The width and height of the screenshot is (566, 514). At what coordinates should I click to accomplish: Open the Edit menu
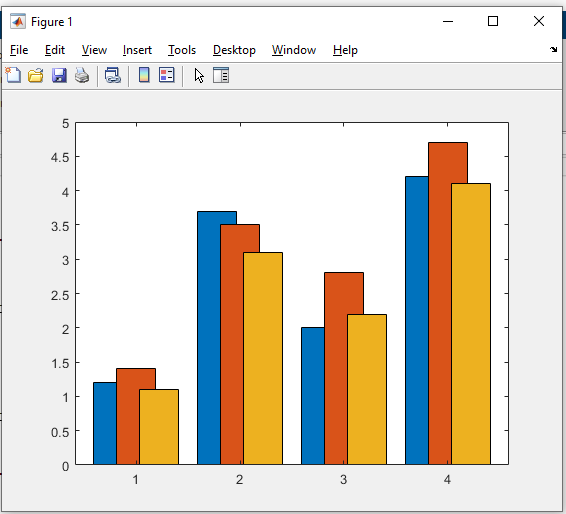tap(55, 50)
